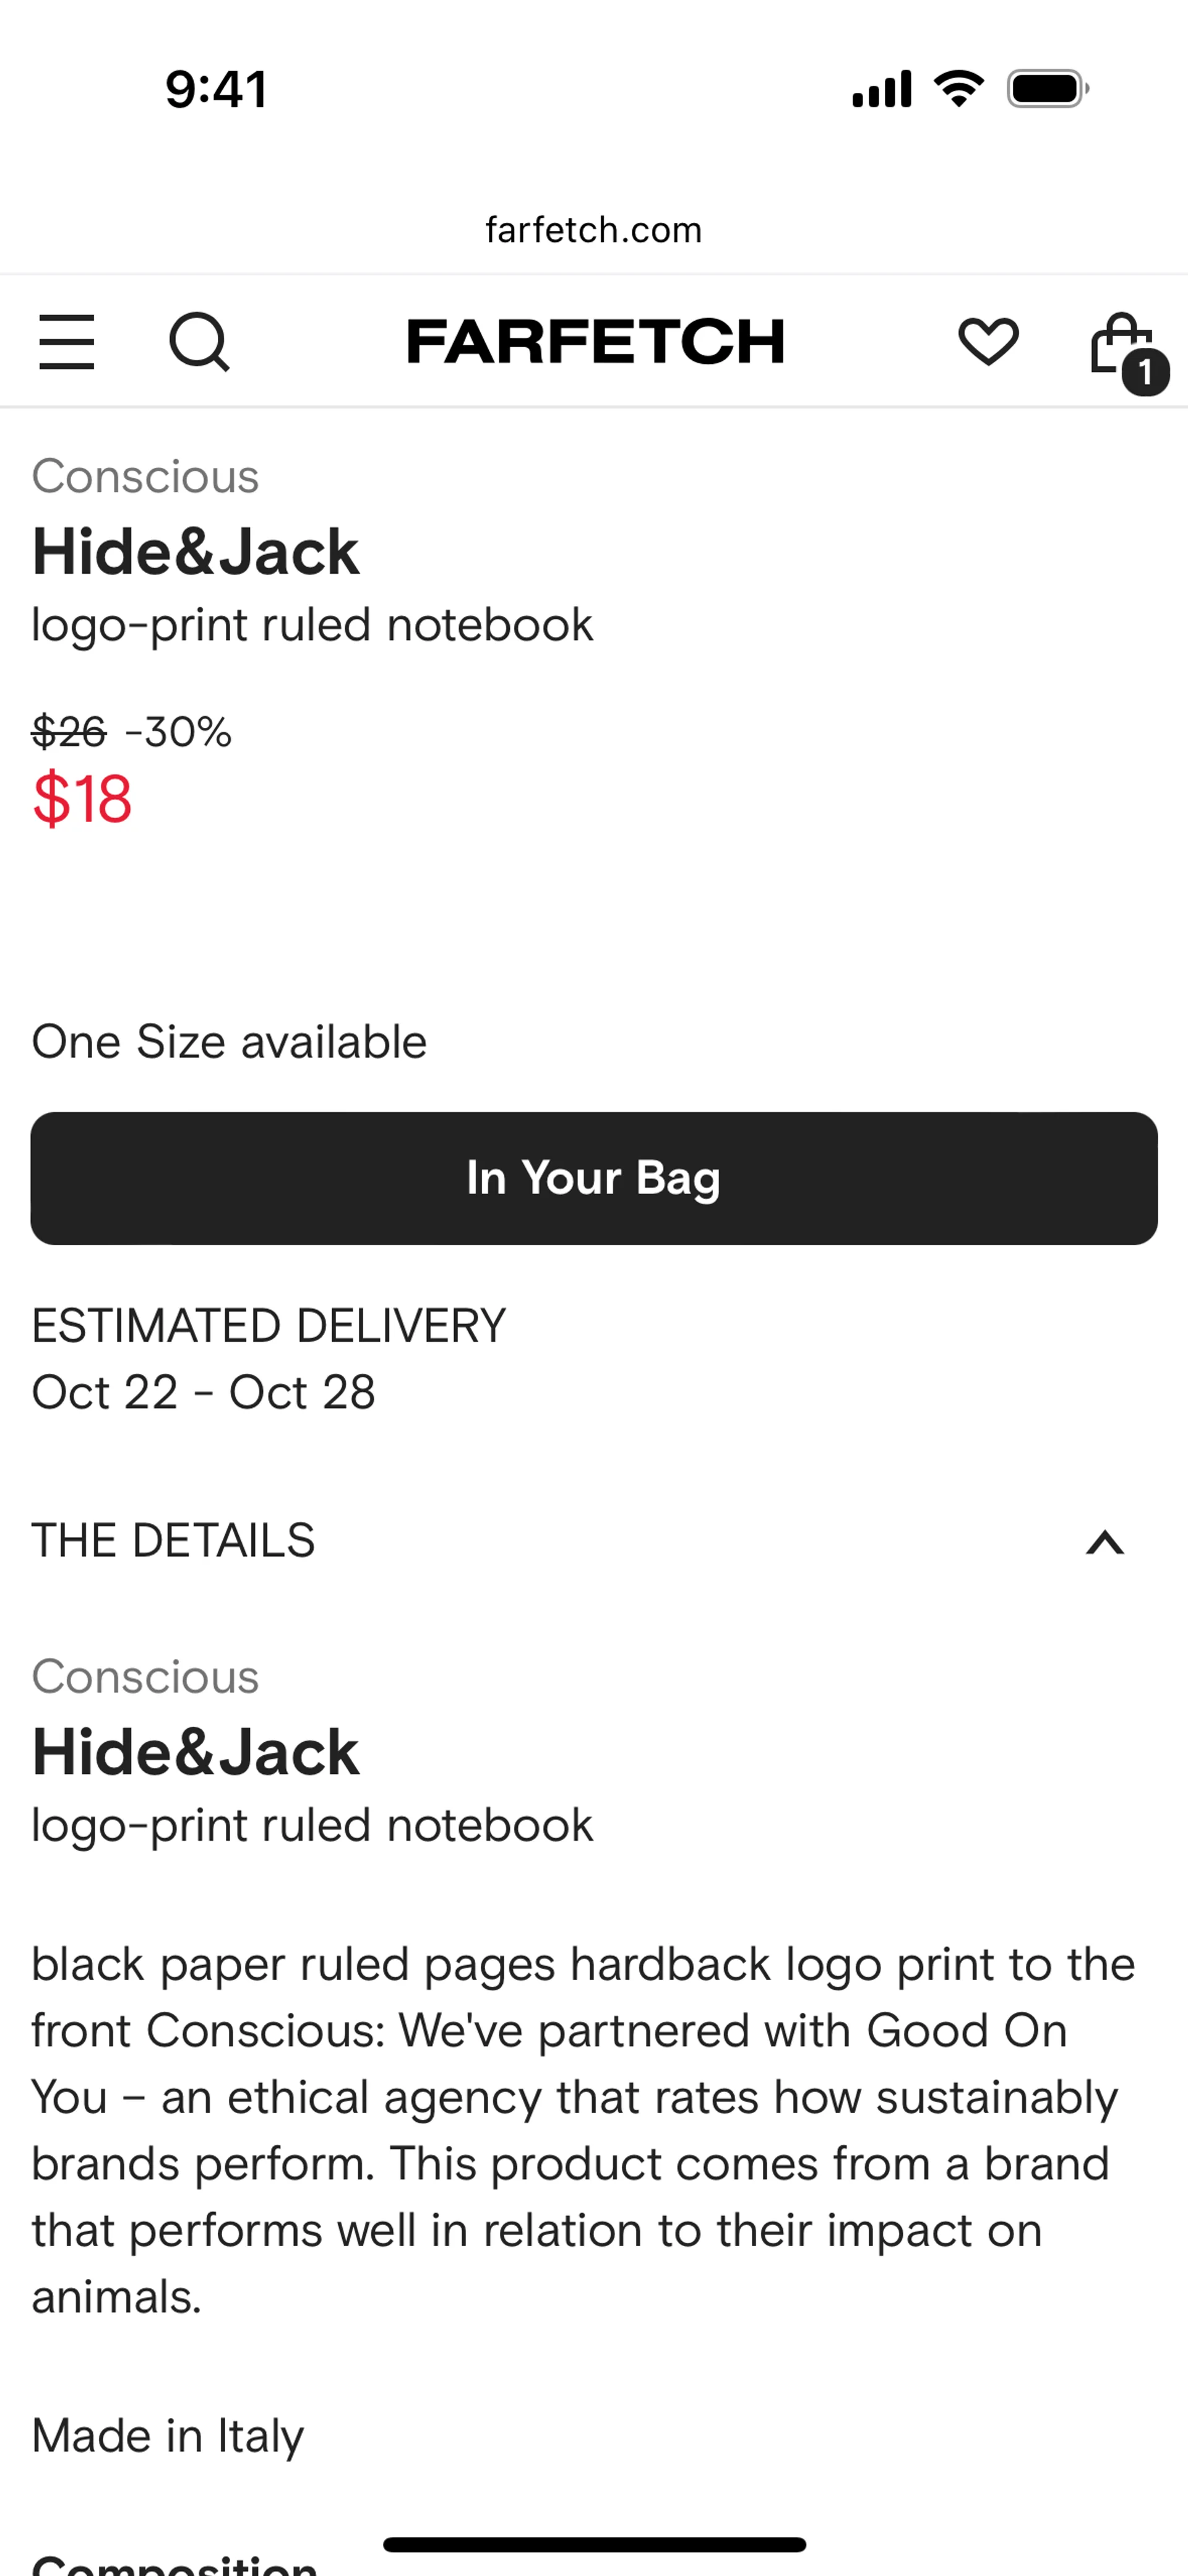Tap the farfetch.com address bar
Screen dimensions: 1188x2576
pyautogui.click(x=594, y=230)
